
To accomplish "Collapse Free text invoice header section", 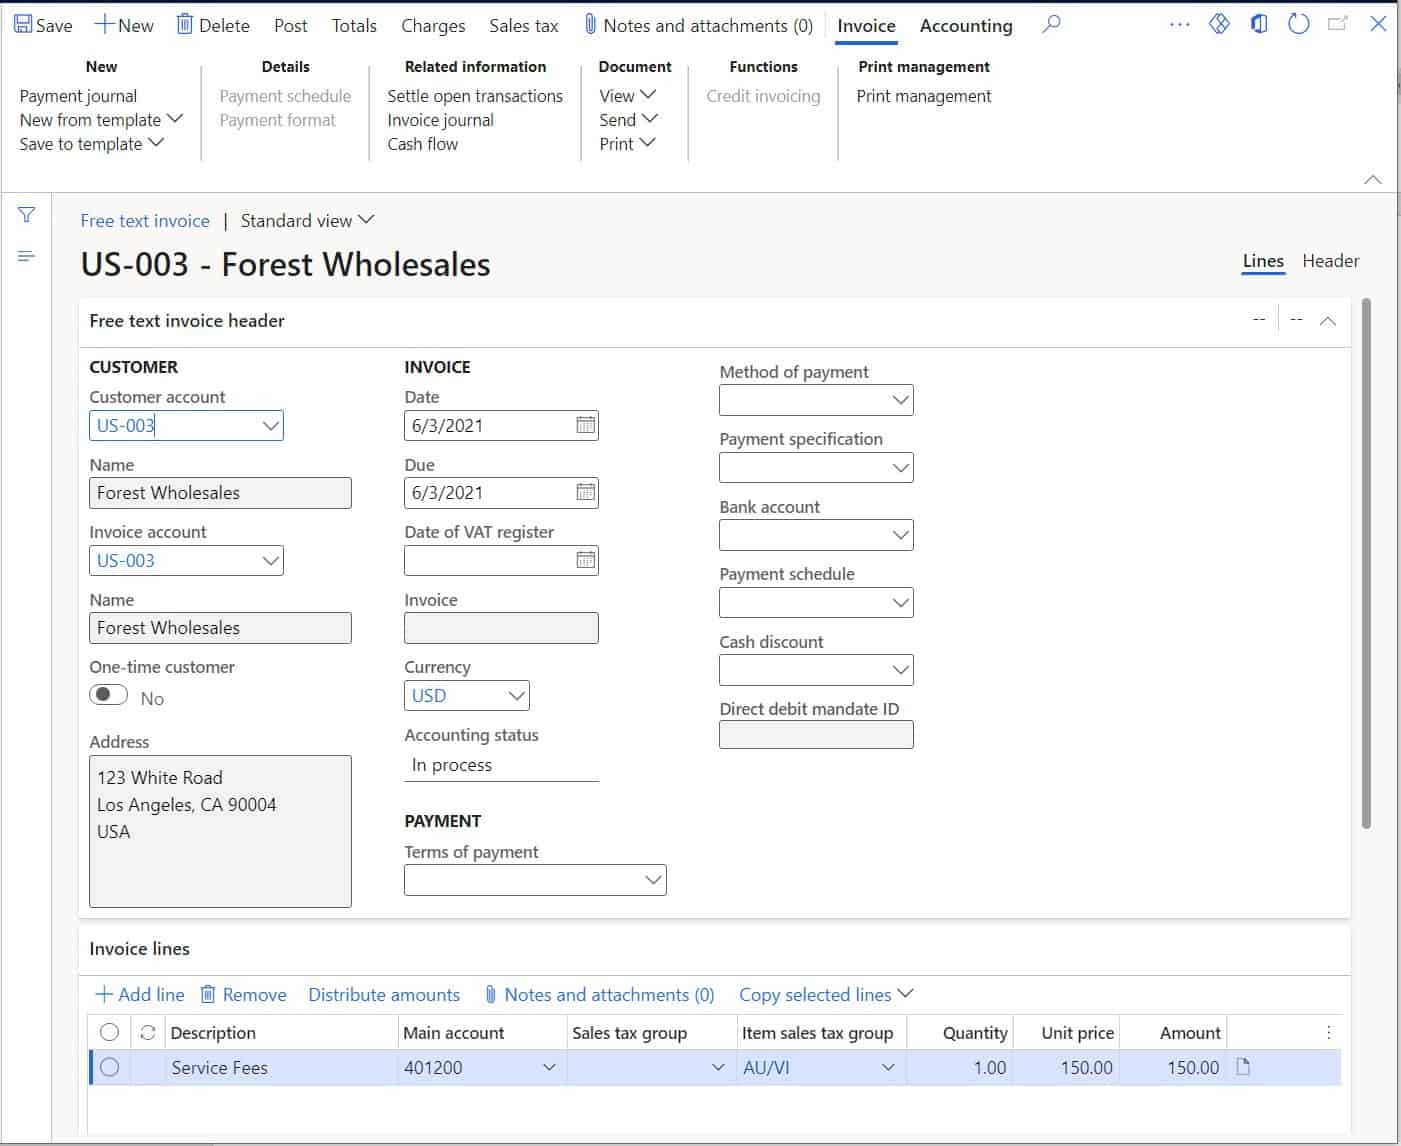I will click(x=1328, y=321).
